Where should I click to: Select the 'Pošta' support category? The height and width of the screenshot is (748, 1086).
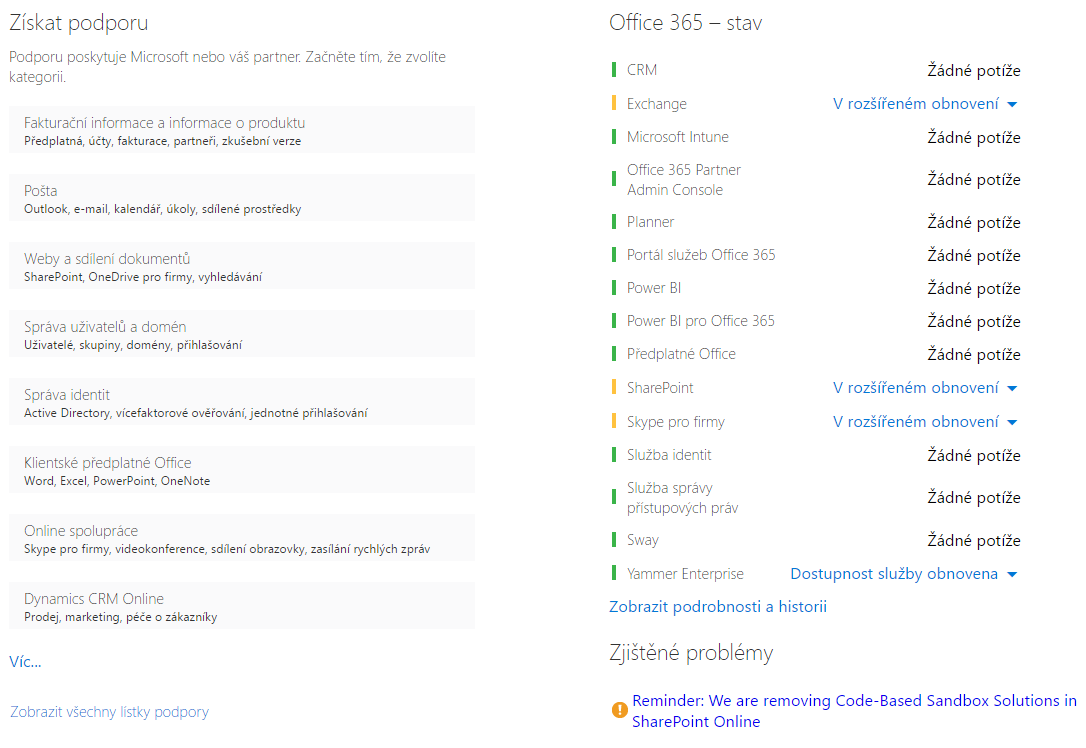[x=242, y=198]
